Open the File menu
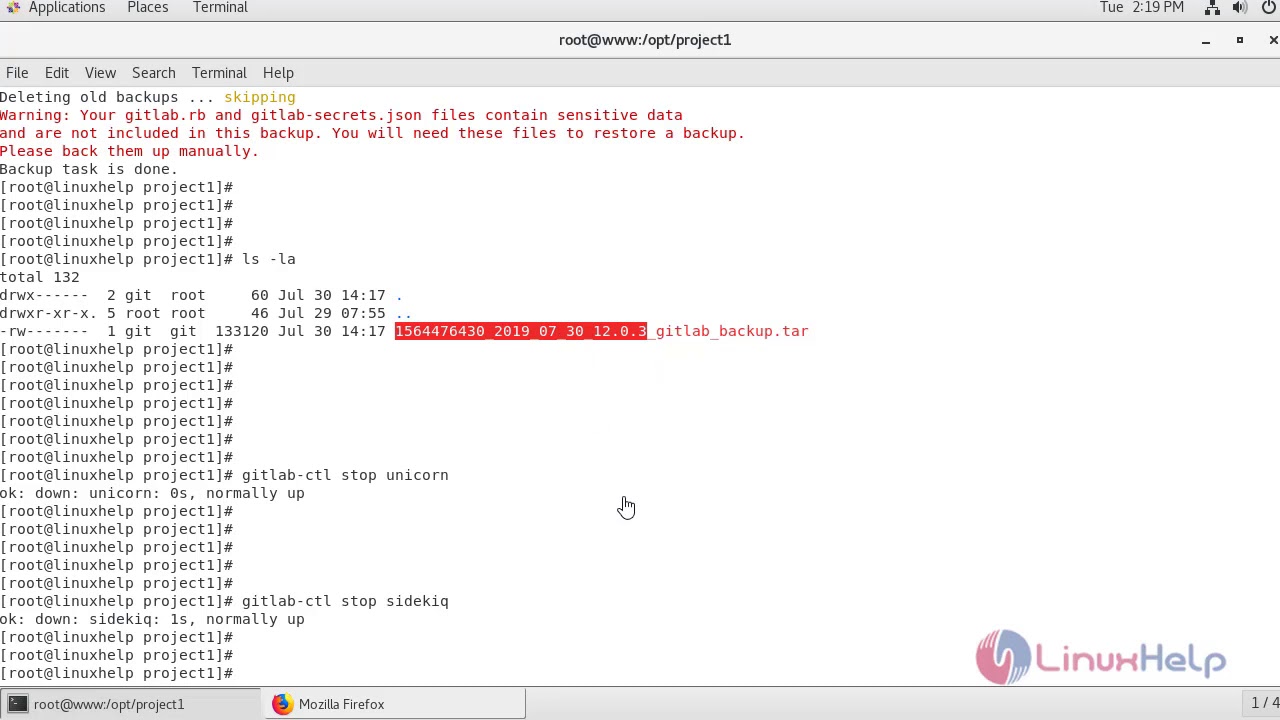The image size is (1280, 720). (x=17, y=73)
